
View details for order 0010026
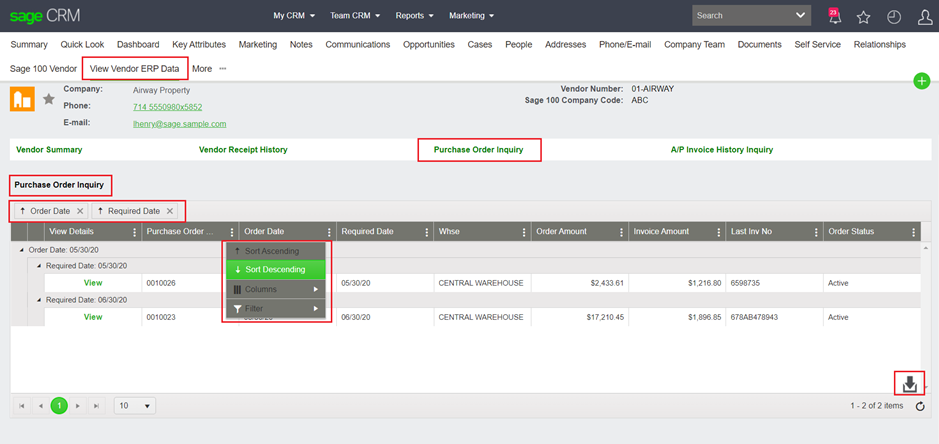coord(93,283)
